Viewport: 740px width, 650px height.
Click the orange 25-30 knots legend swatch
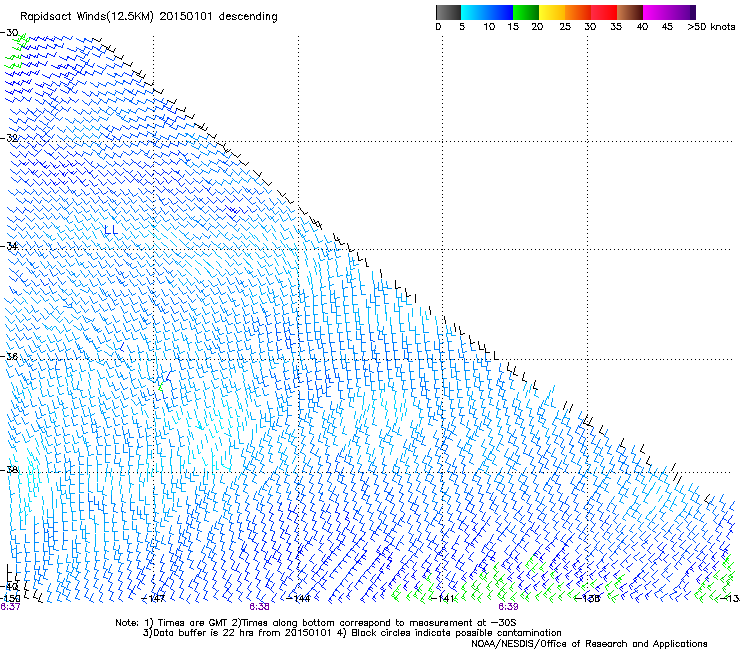pyautogui.click(x=578, y=12)
